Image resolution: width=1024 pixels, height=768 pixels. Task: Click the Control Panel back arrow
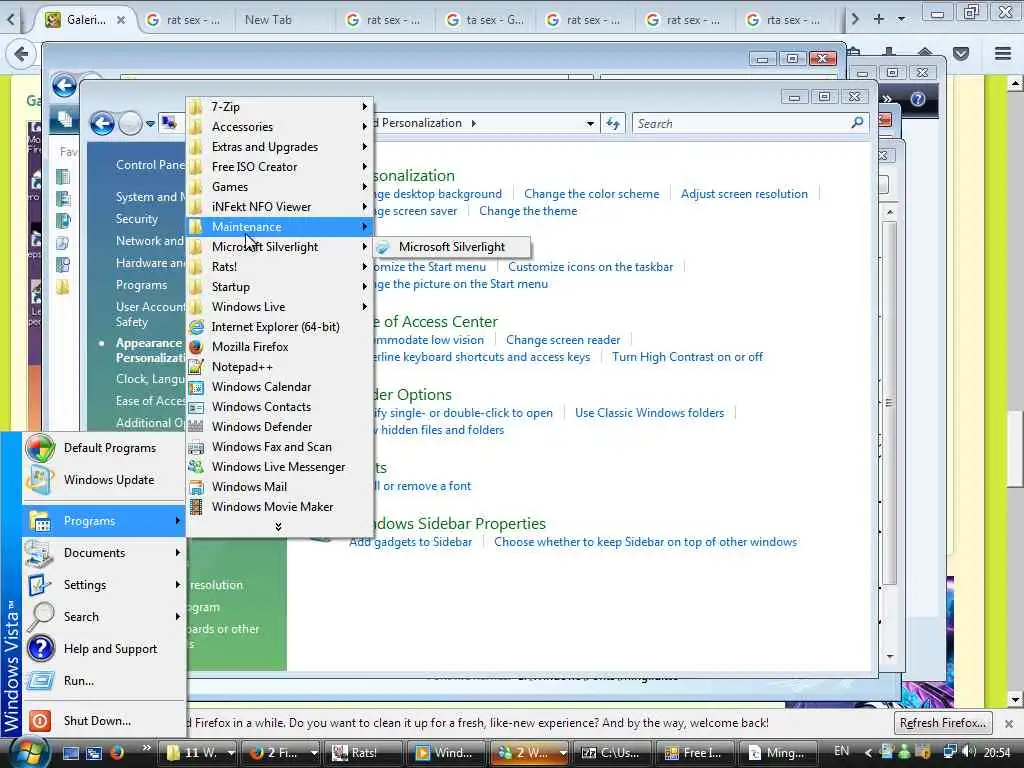[x=103, y=123]
